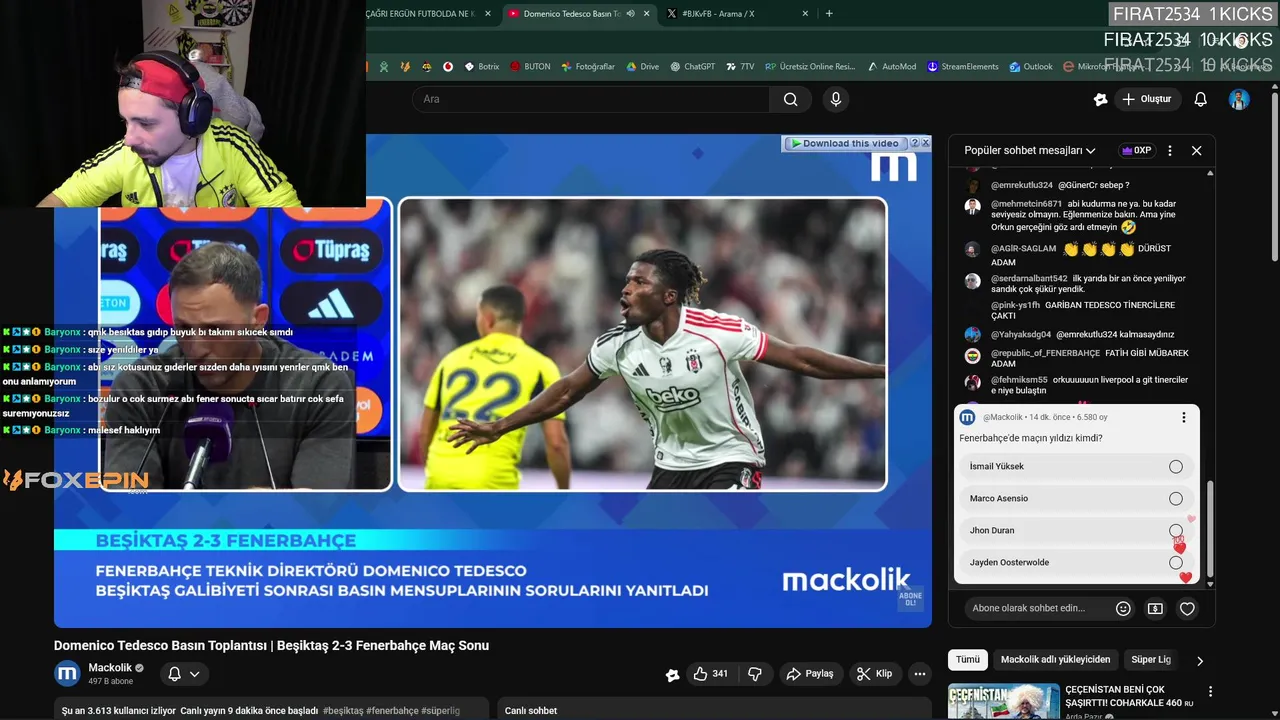The image size is (1280, 720).
Task: Open the #süperlig hashtag link
Action: coord(440,711)
